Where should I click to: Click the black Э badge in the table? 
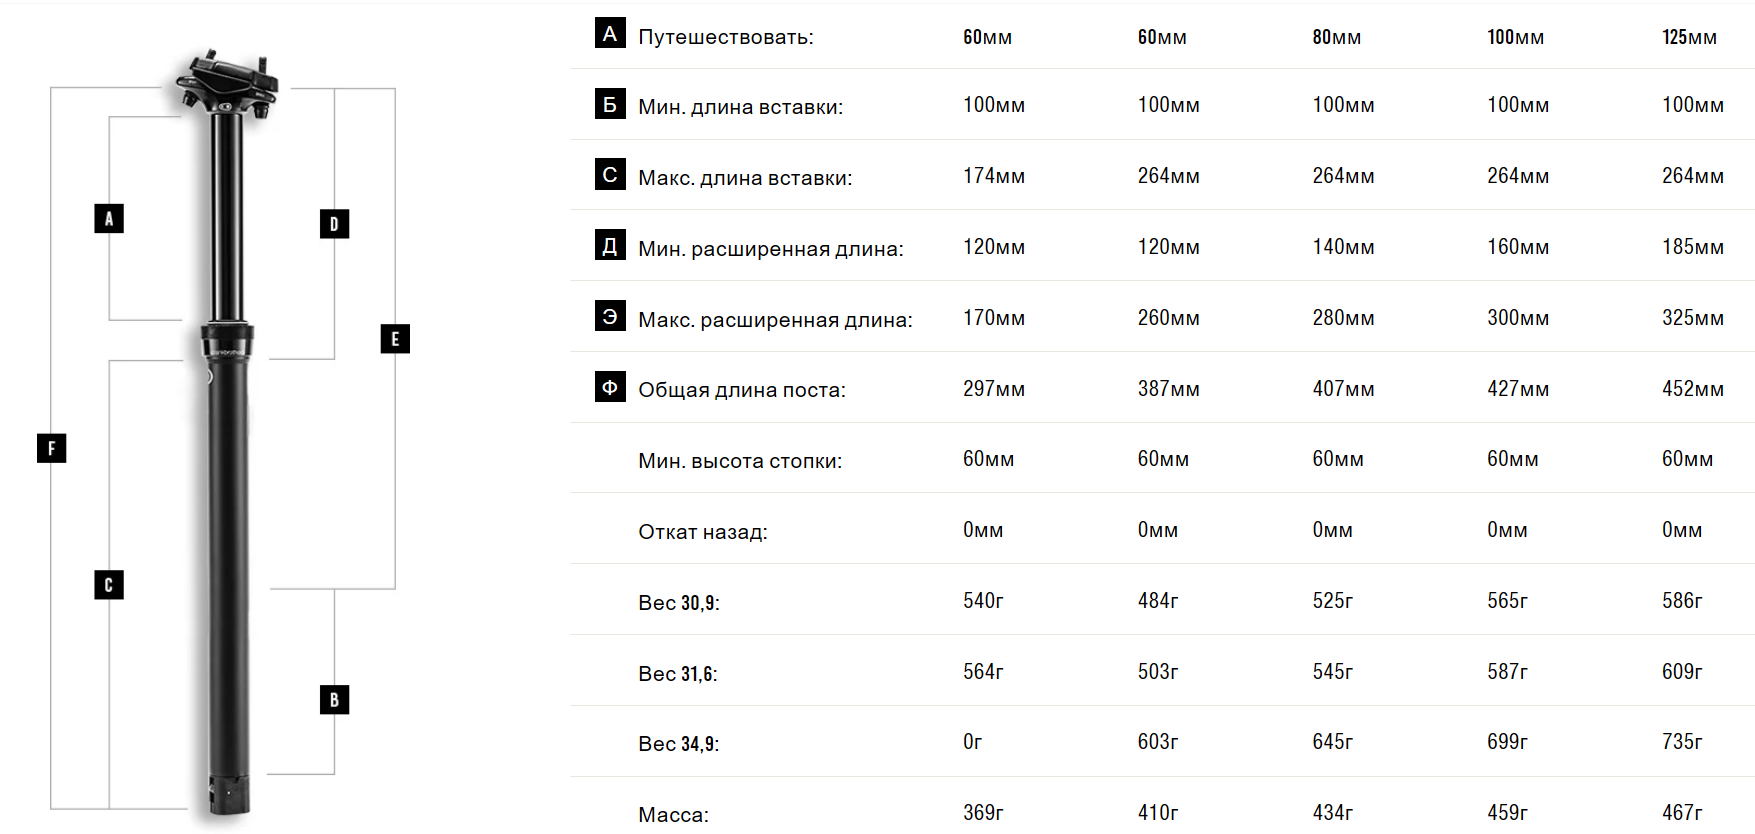coord(610,316)
